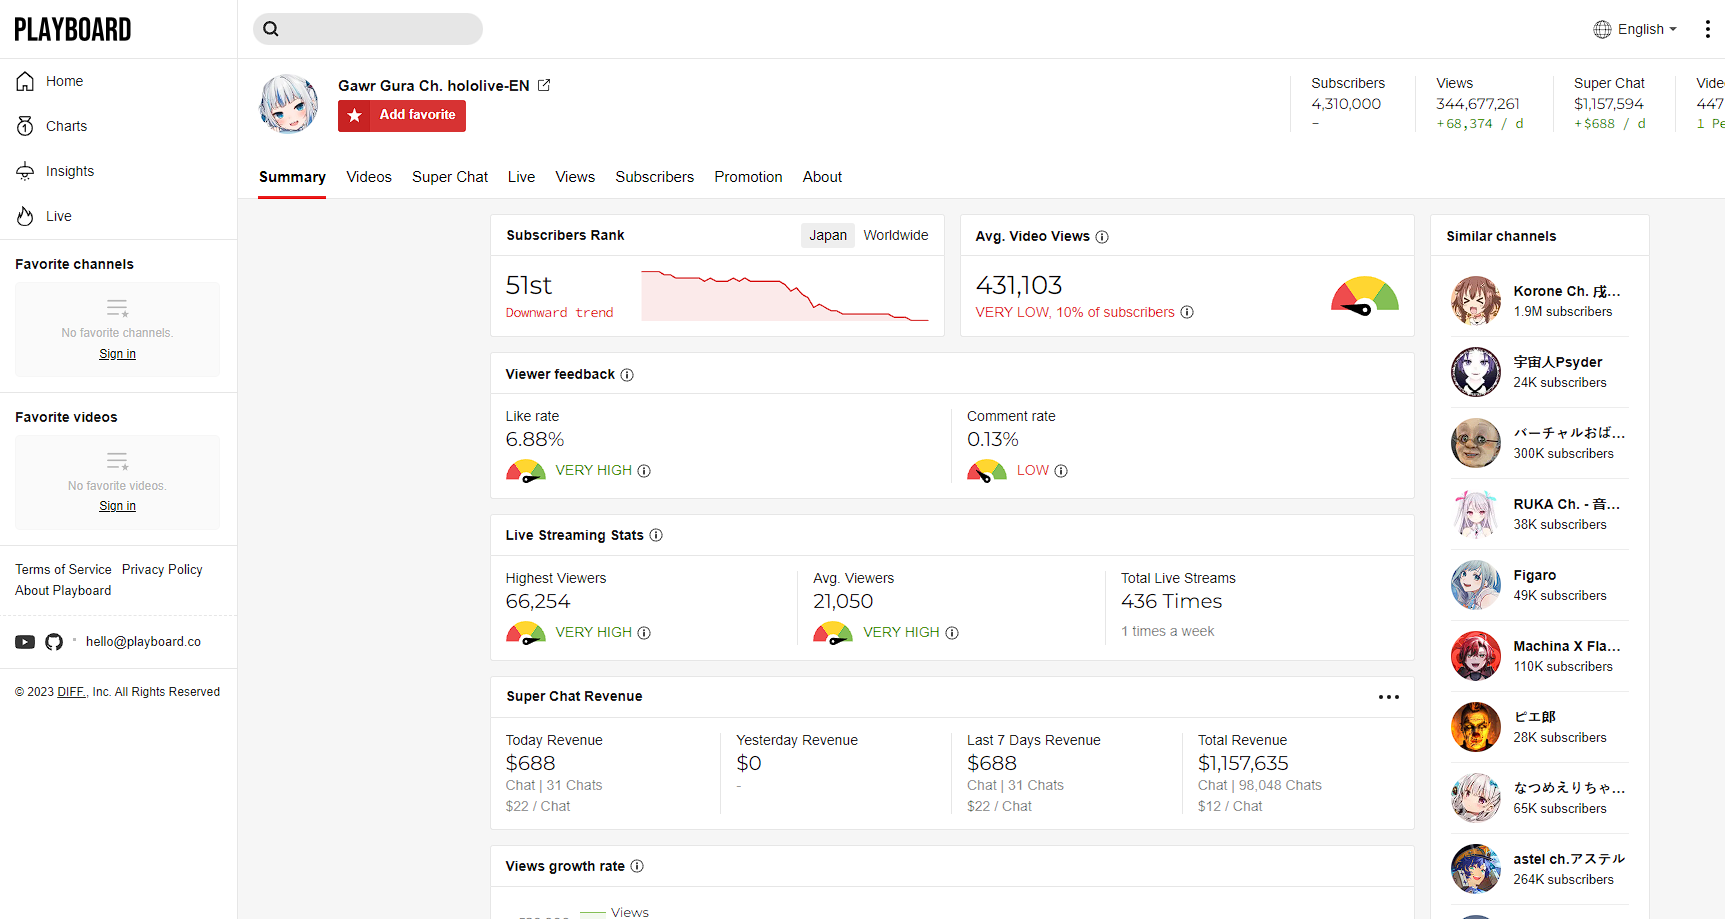This screenshot has height=919, width=1725.
Task: Click info icon next to VERY LOW 10% of subscribers
Action: pos(1187,312)
